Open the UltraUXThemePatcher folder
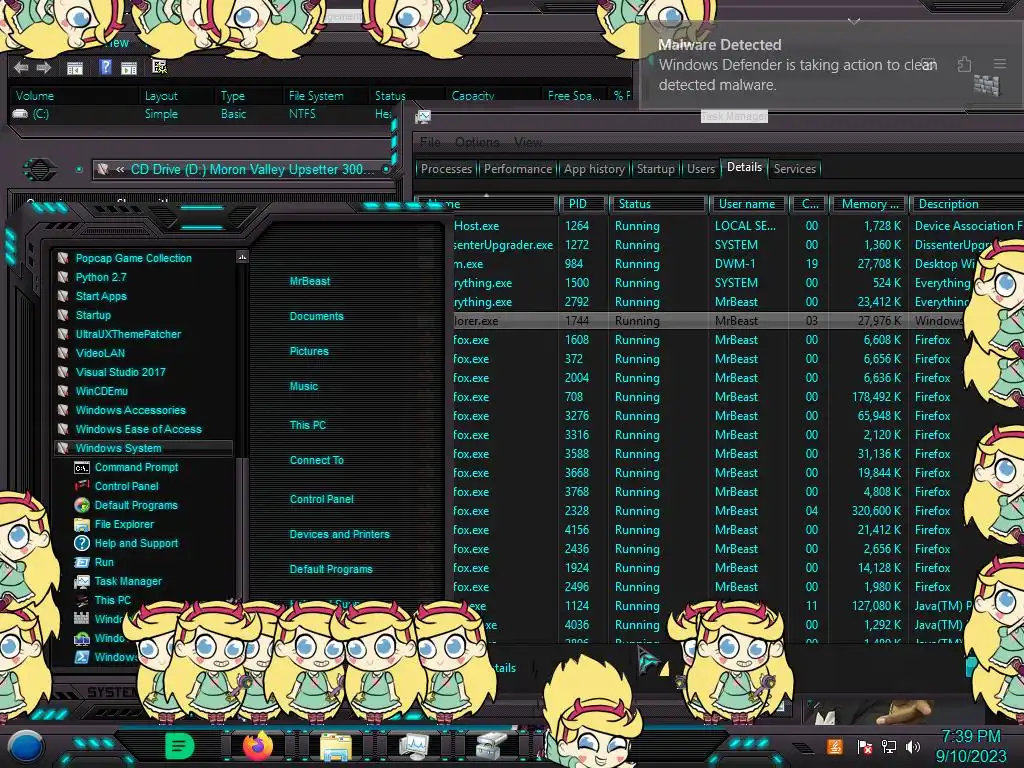Image resolution: width=1024 pixels, height=768 pixels. (128, 334)
